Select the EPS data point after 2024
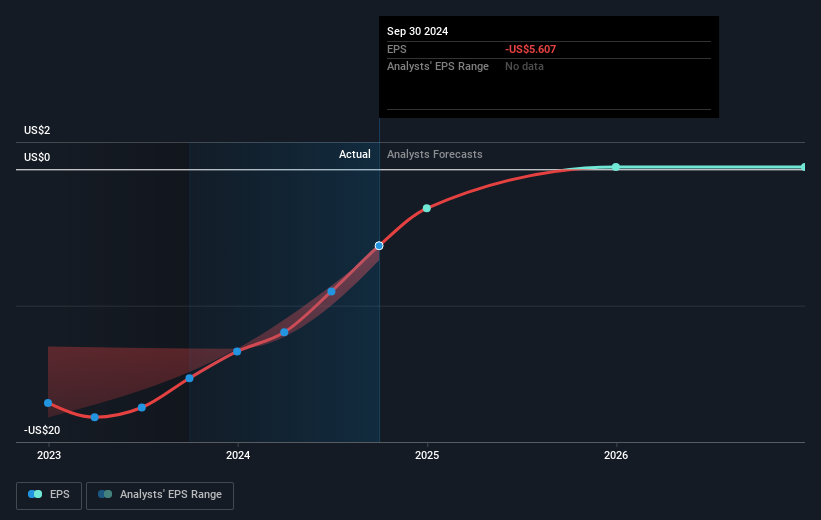Viewport: 821px width, 520px height. (x=284, y=332)
